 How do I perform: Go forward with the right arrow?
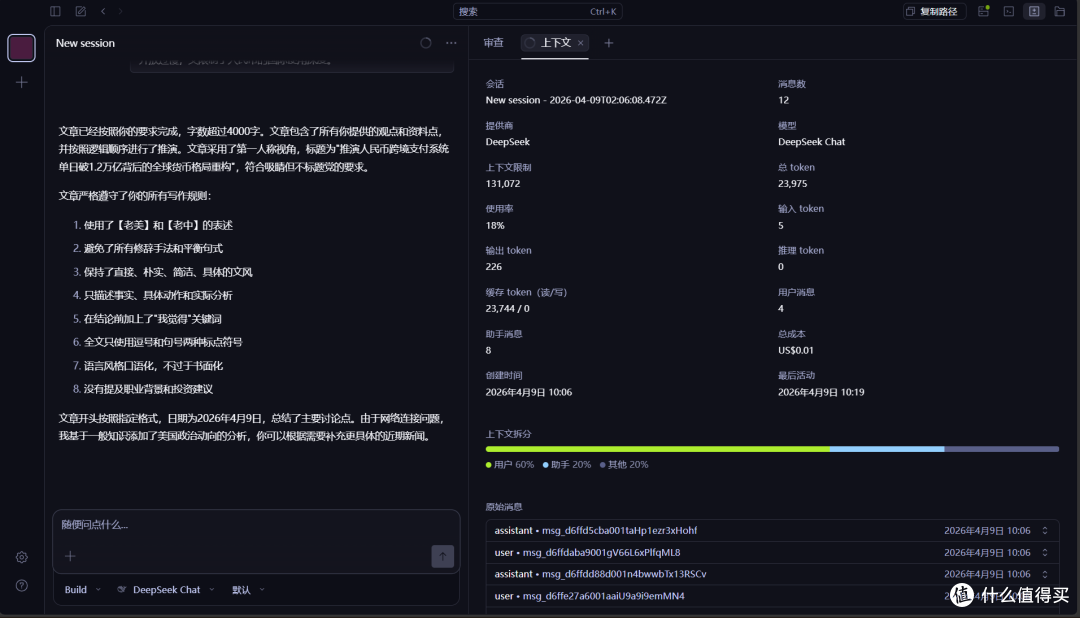pos(121,11)
